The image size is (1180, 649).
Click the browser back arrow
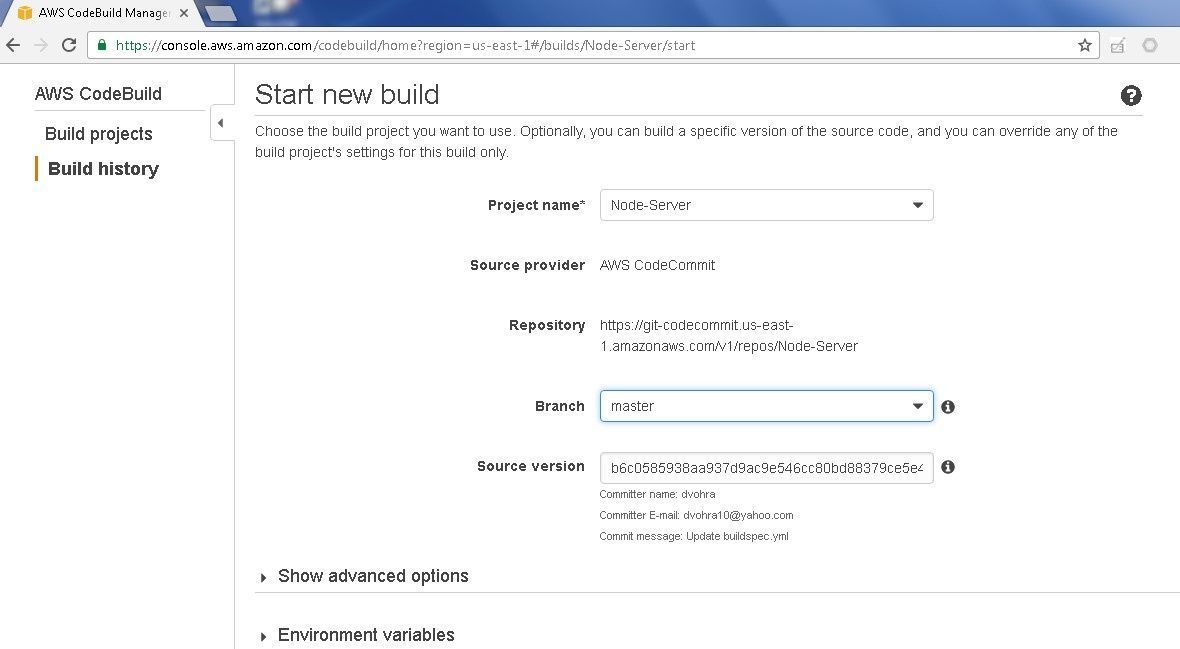tap(13, 45)
